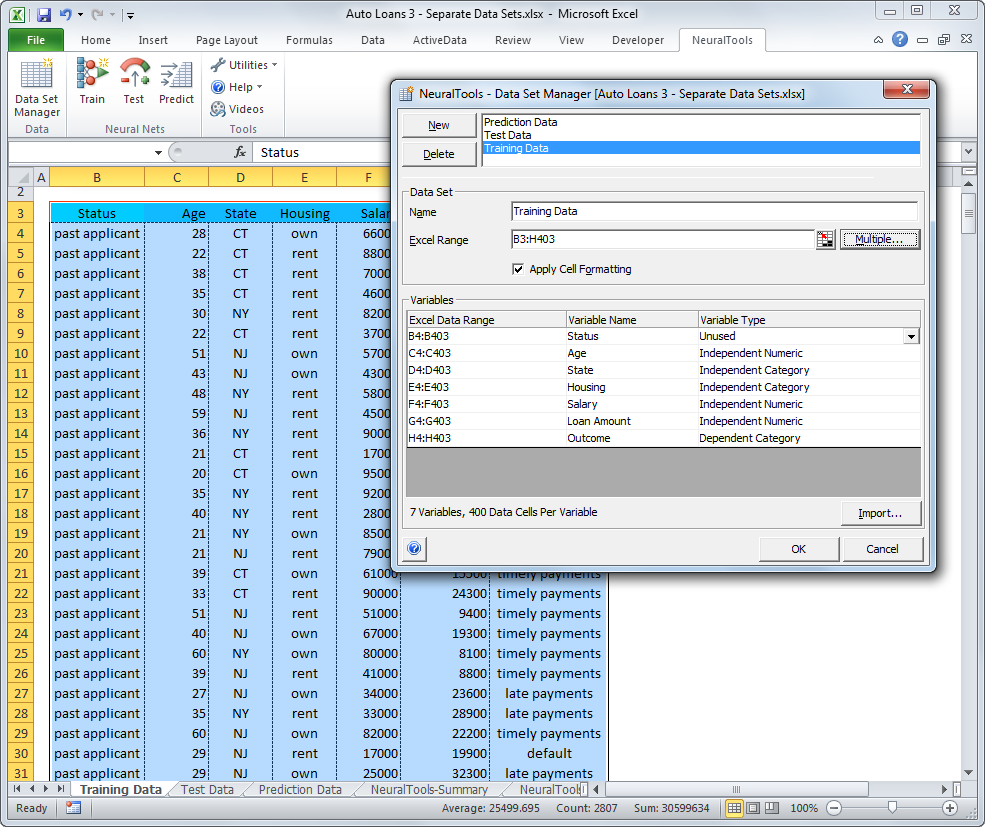Image resolution: width=985 pixels, height=827 pixels.
Task: Click the Multiple button
Action: 879,239
